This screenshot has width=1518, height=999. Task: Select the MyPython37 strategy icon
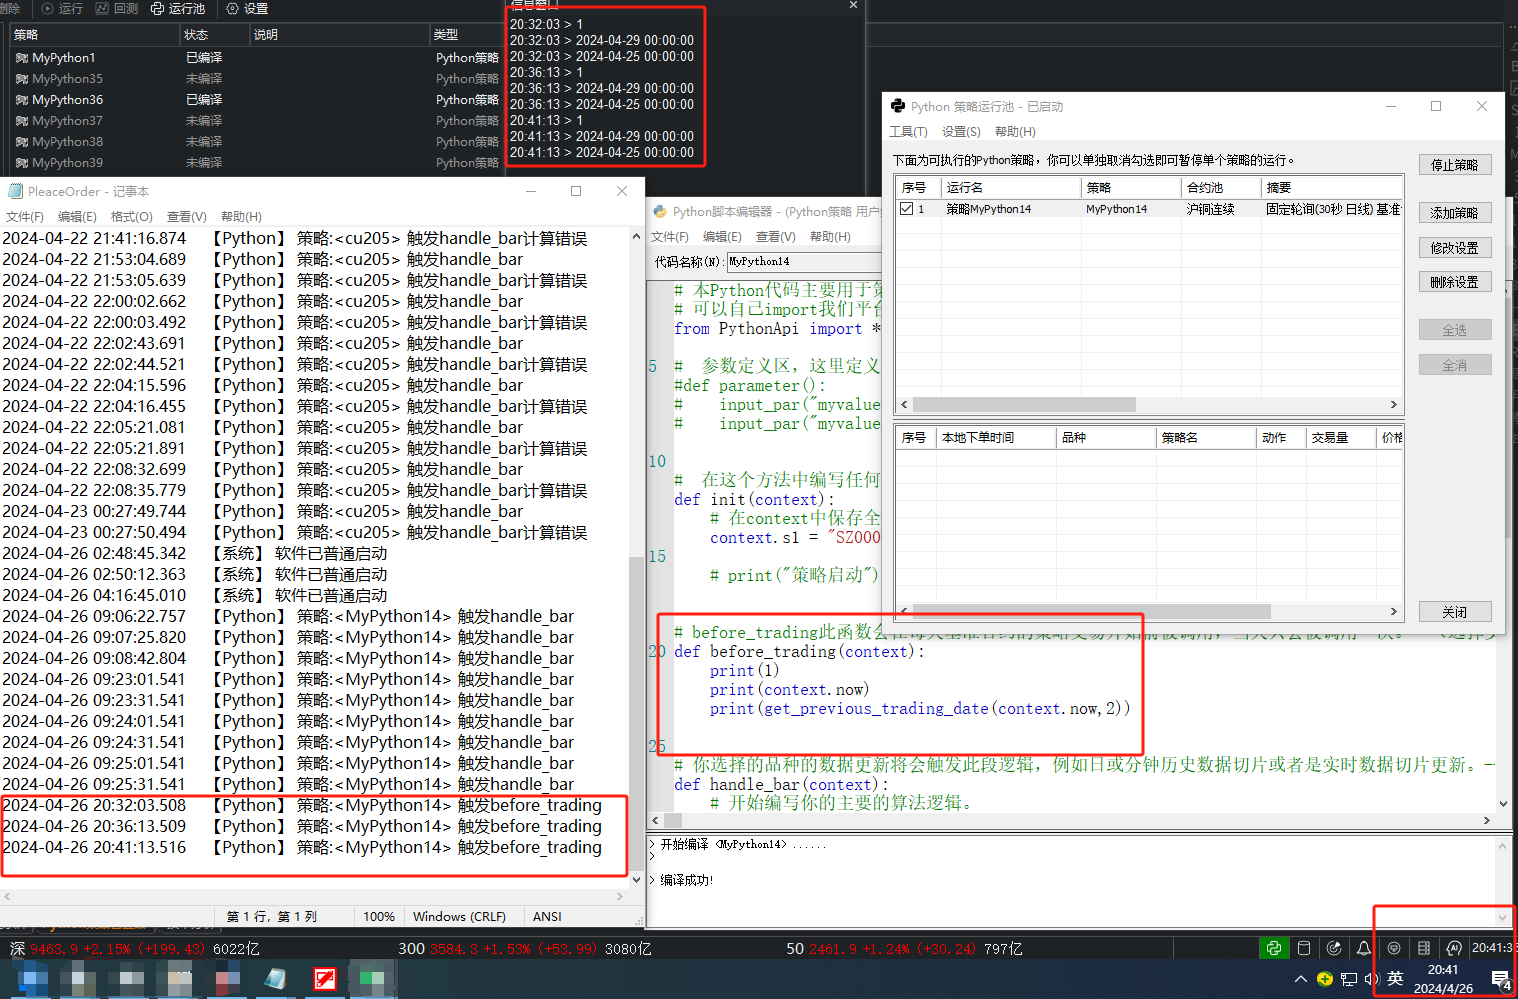(22, 121)
